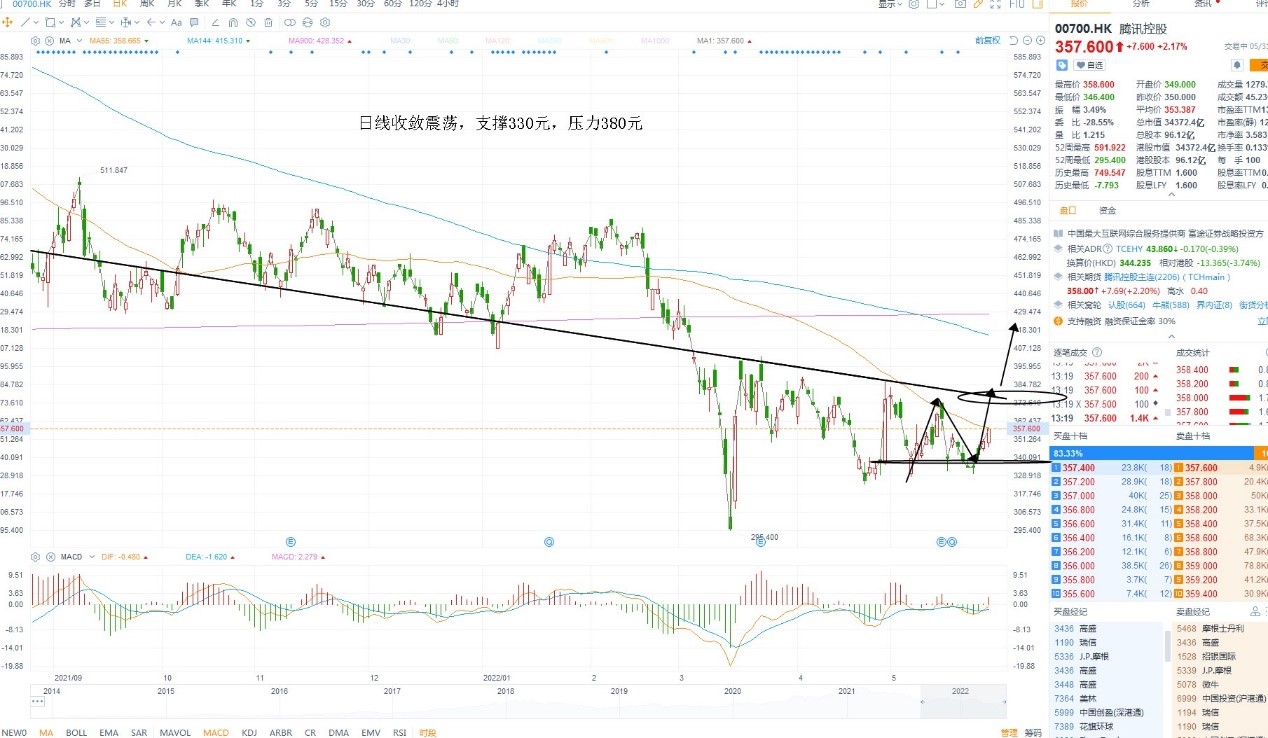
Task: Toggle MA144 moving average line
Action: click(x=217, y=41)
